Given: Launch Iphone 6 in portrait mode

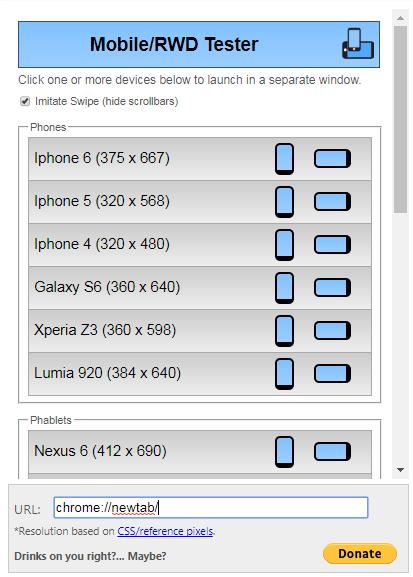Looking at the screenshot, I should 284,159.
